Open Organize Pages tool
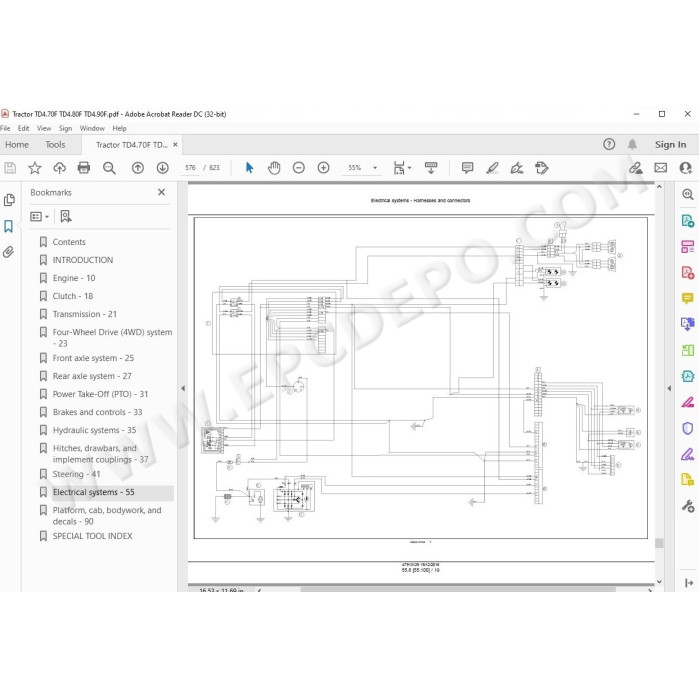Viewport: 700px width, 700px height. click(x=688, y=246)
